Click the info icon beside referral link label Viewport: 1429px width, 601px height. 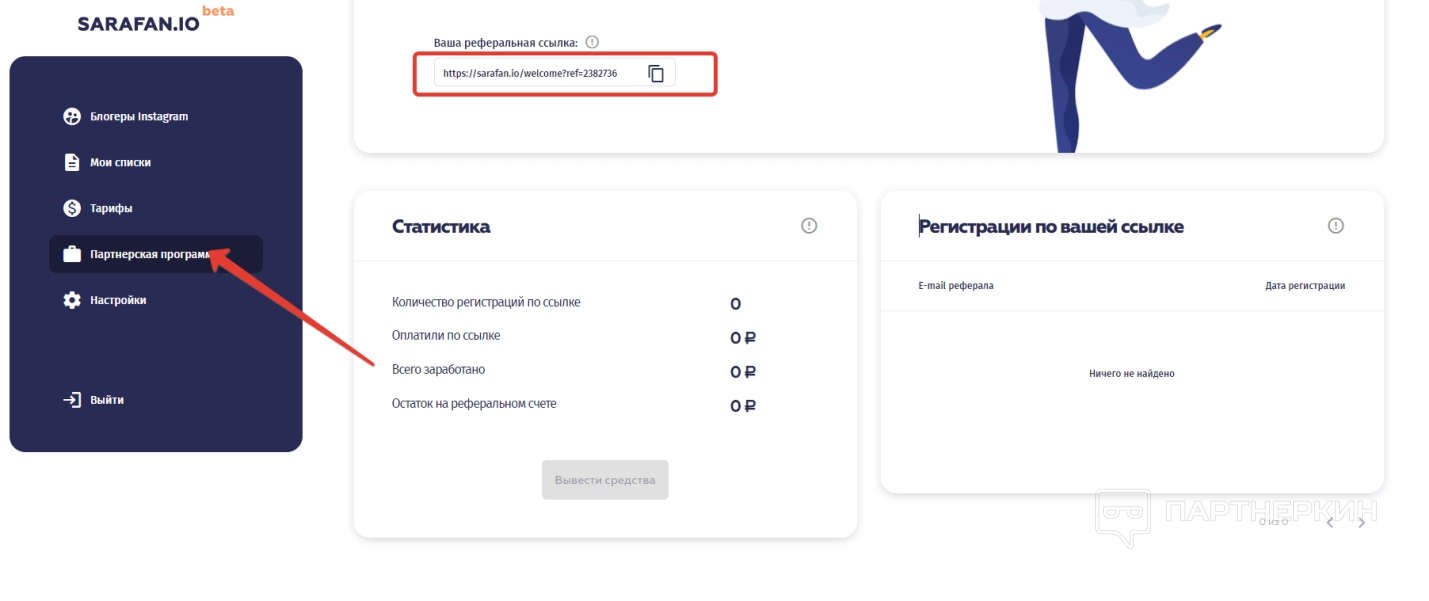coord(592,42)
